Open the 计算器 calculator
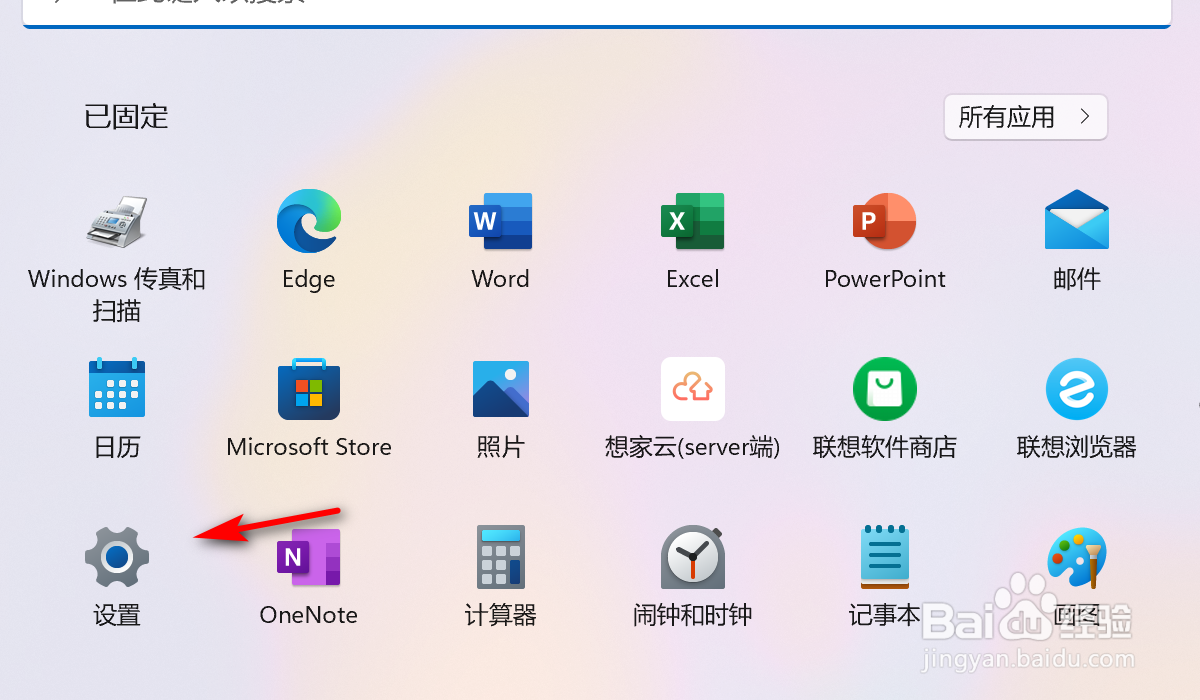The width and height of the screenshot is (1200, 700). (500, 556)
